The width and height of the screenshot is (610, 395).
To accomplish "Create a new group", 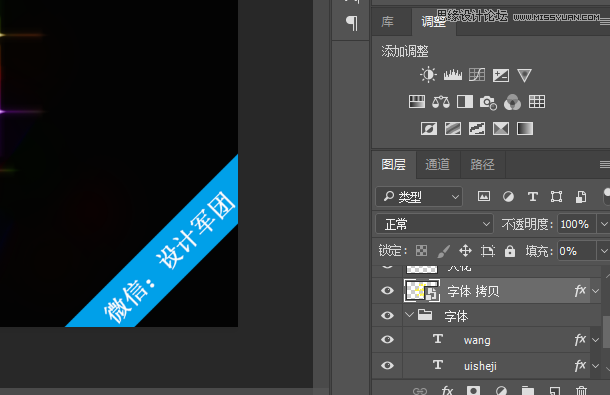I will point(528,390).
